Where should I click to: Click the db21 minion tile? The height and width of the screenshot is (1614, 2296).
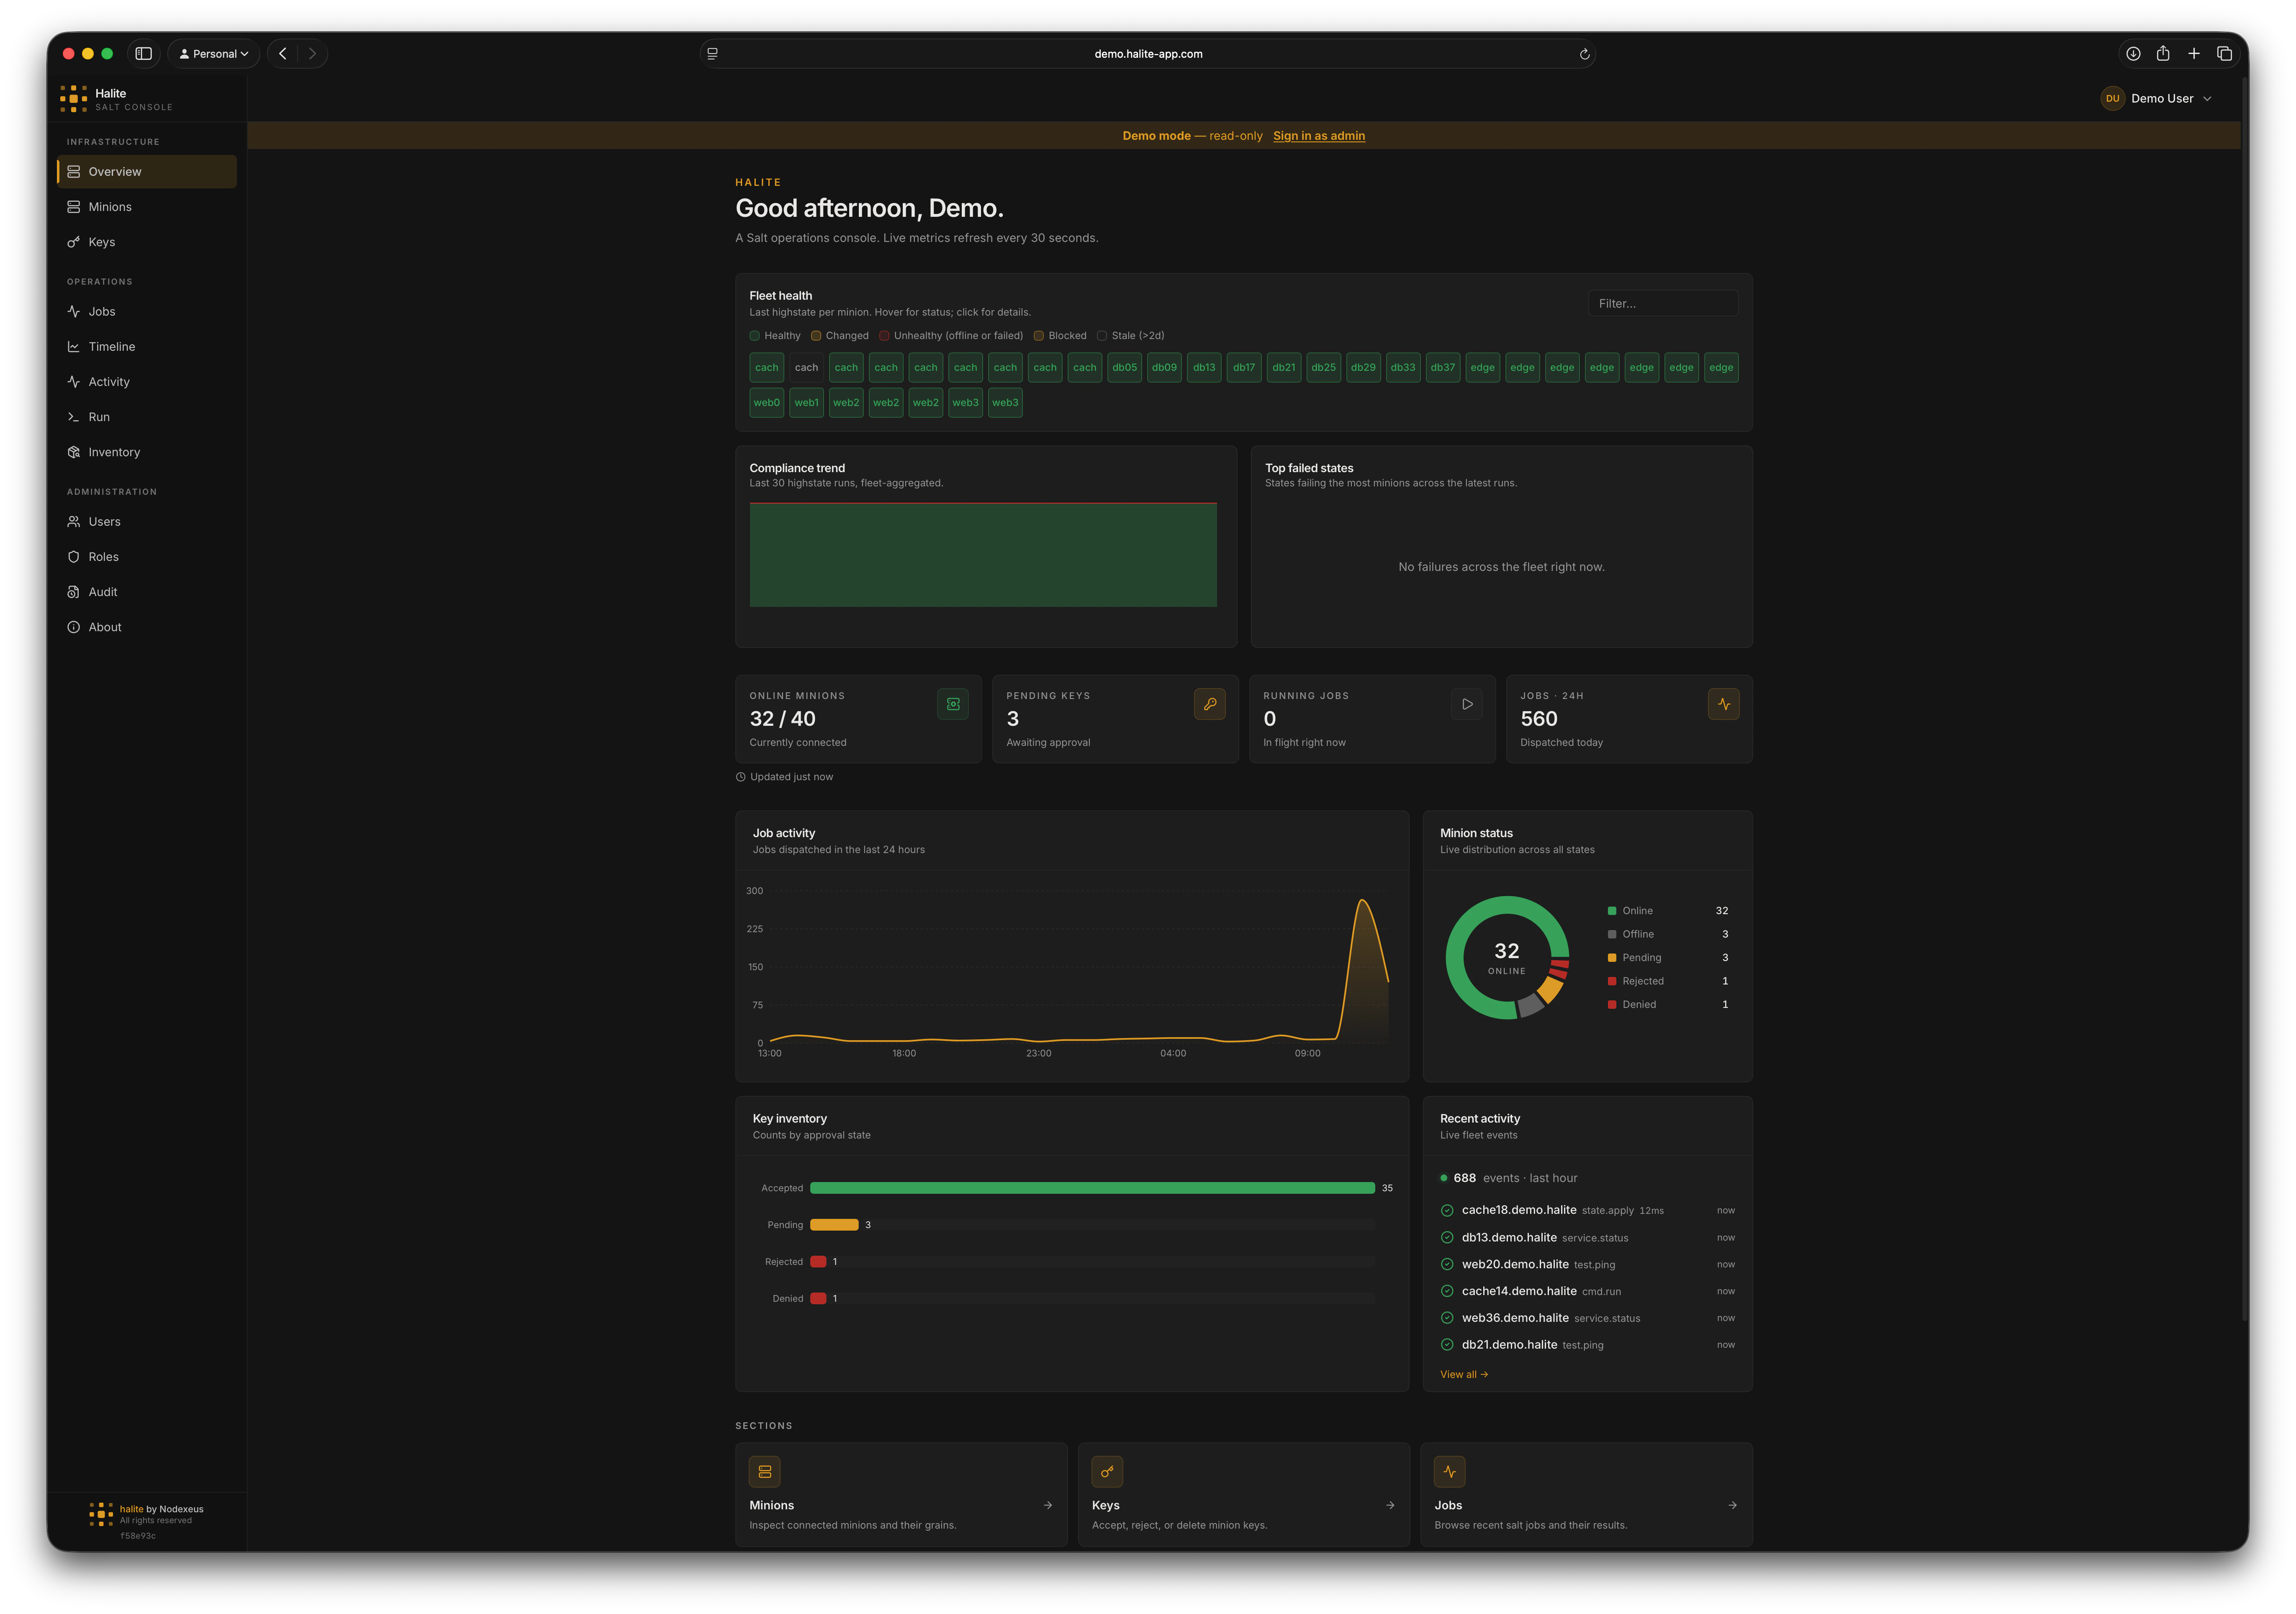tap(1283, 367)
